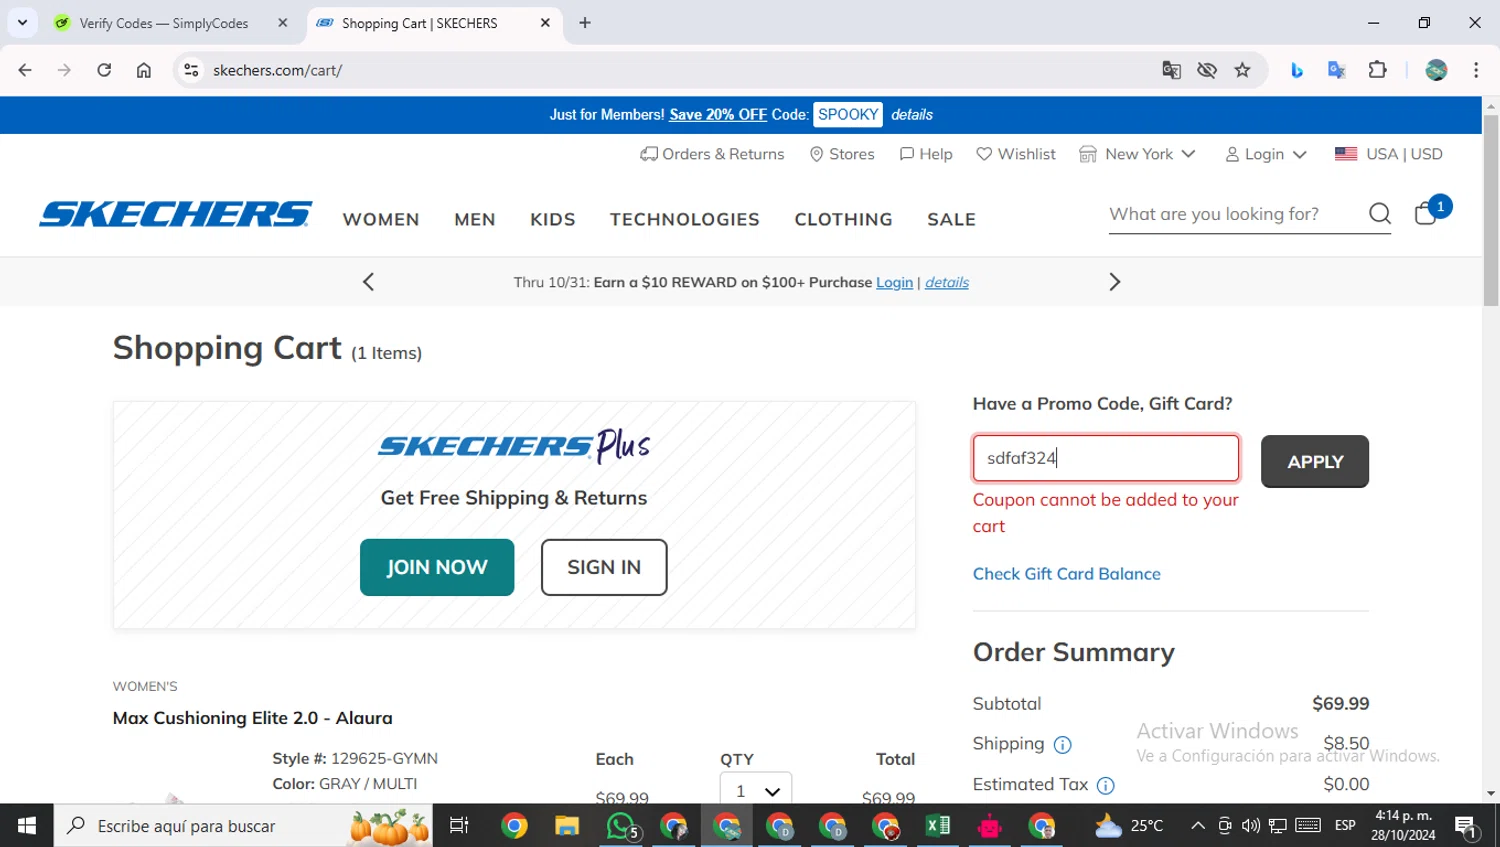Bookmark this page with star icon
This screenshot has height=847, width=1500.
[x=1242, y=70]
